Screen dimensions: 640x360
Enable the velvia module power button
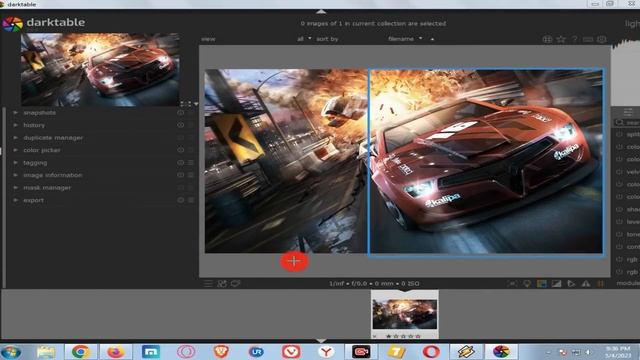point(620,172)
